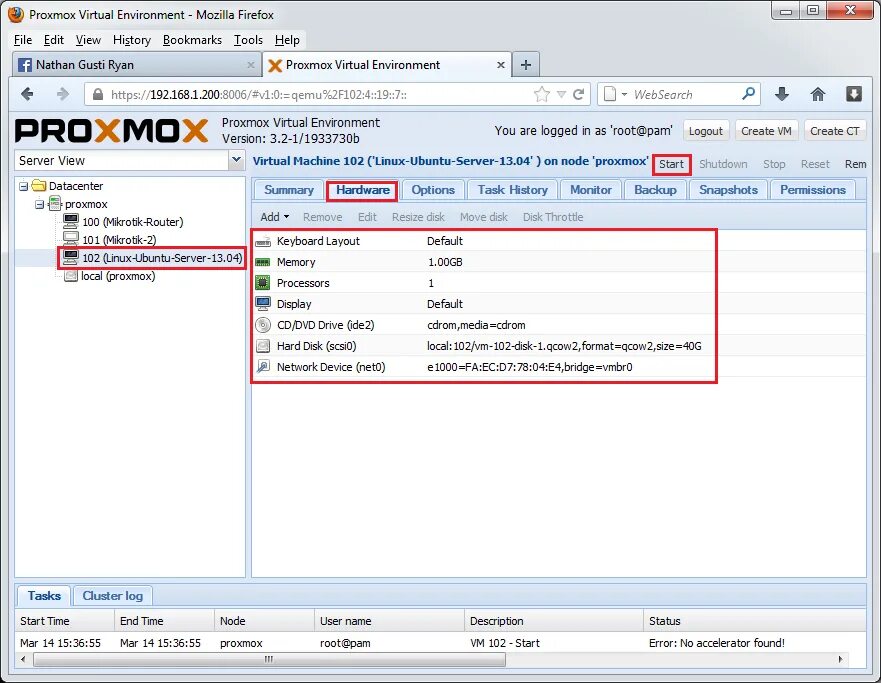Collapse the Datacenter tree node

pyautogui.click(x=24, y=186)
